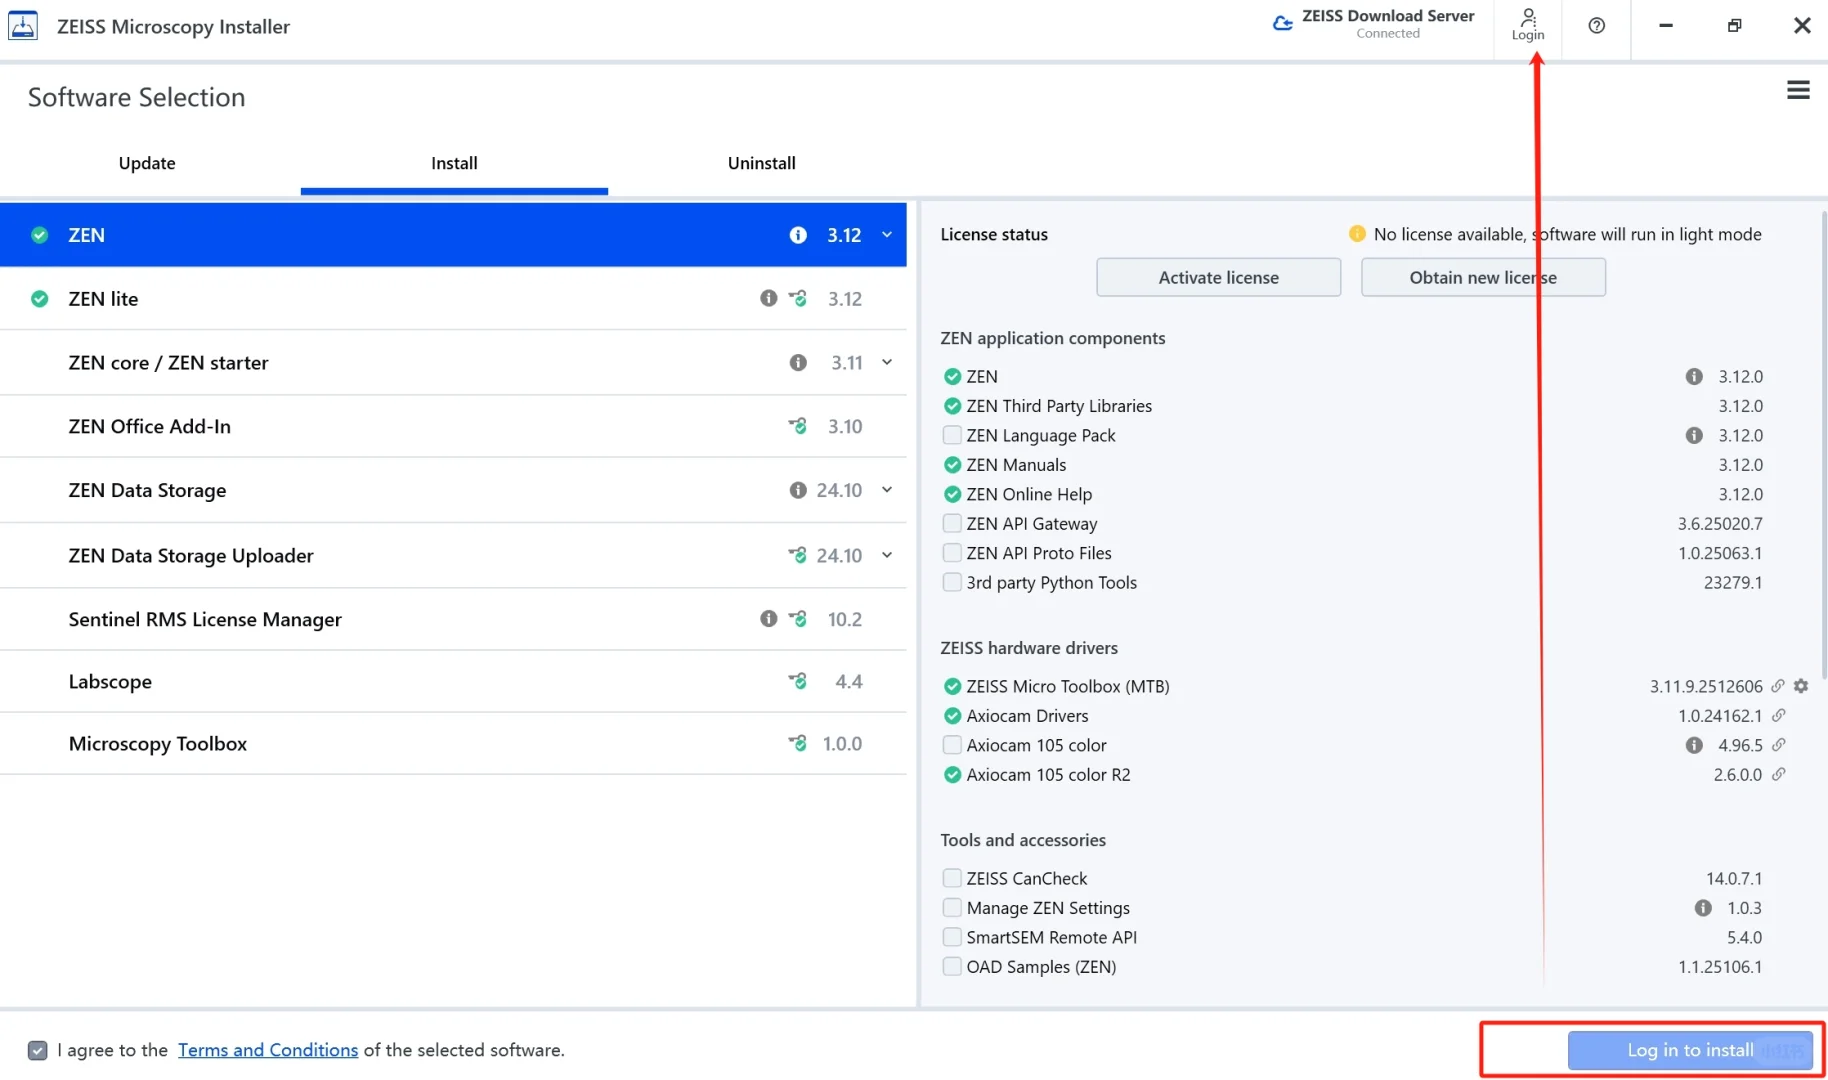Screen dimensions: 1828x1080
Task: Show info for Sentinel RMS License Manager
Action: click(768, 619)
